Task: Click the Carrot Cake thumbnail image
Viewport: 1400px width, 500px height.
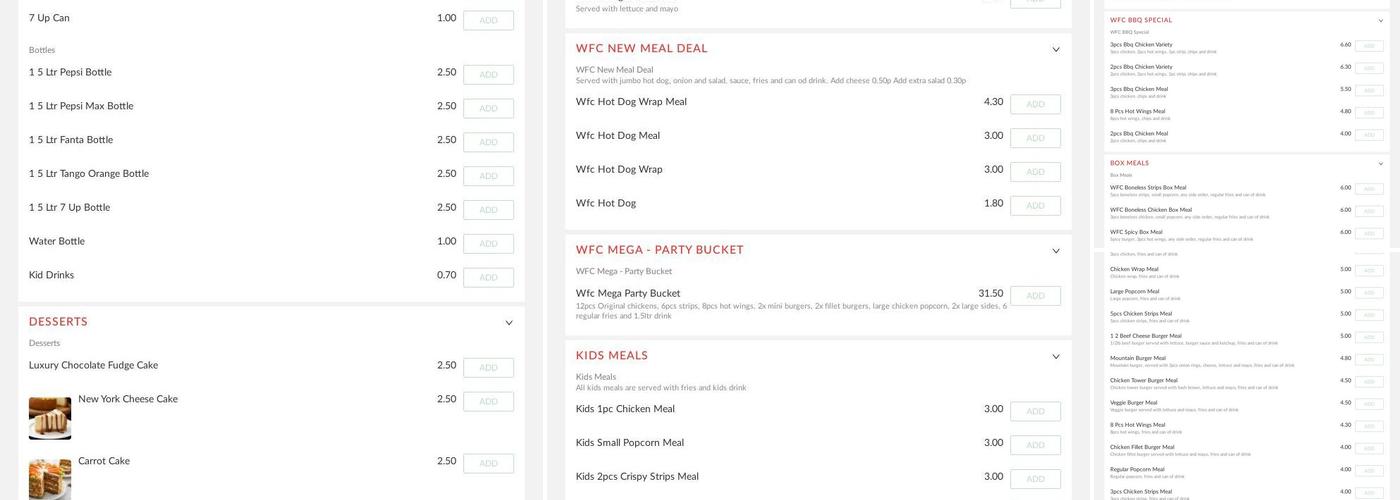Action: 50,478
